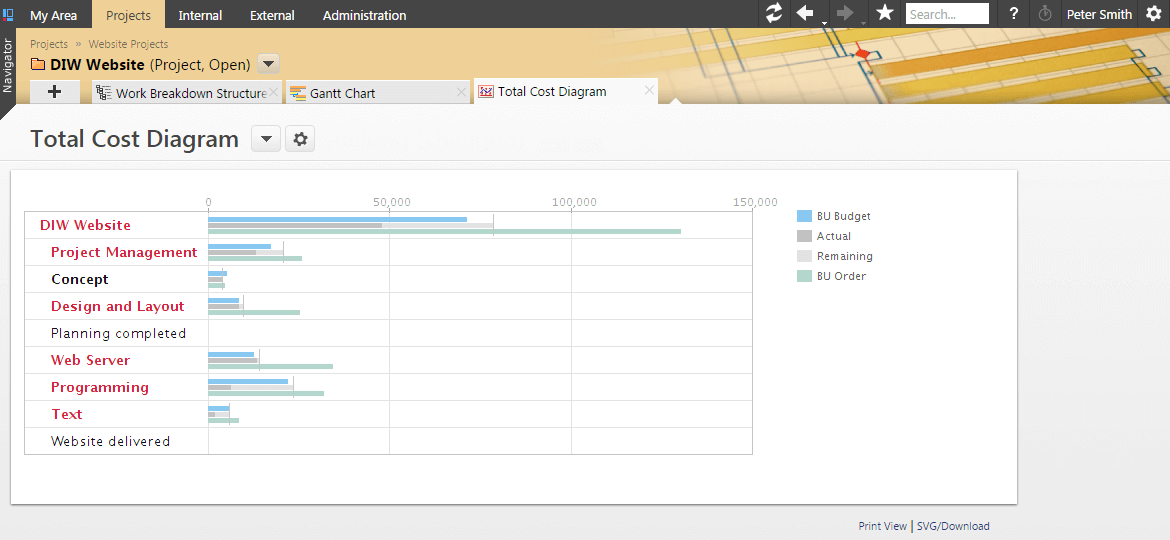Image resolution: width=1170 pixels, height=540 pixels.
Task: Click the 100,000 axis label
Action: 574,202
